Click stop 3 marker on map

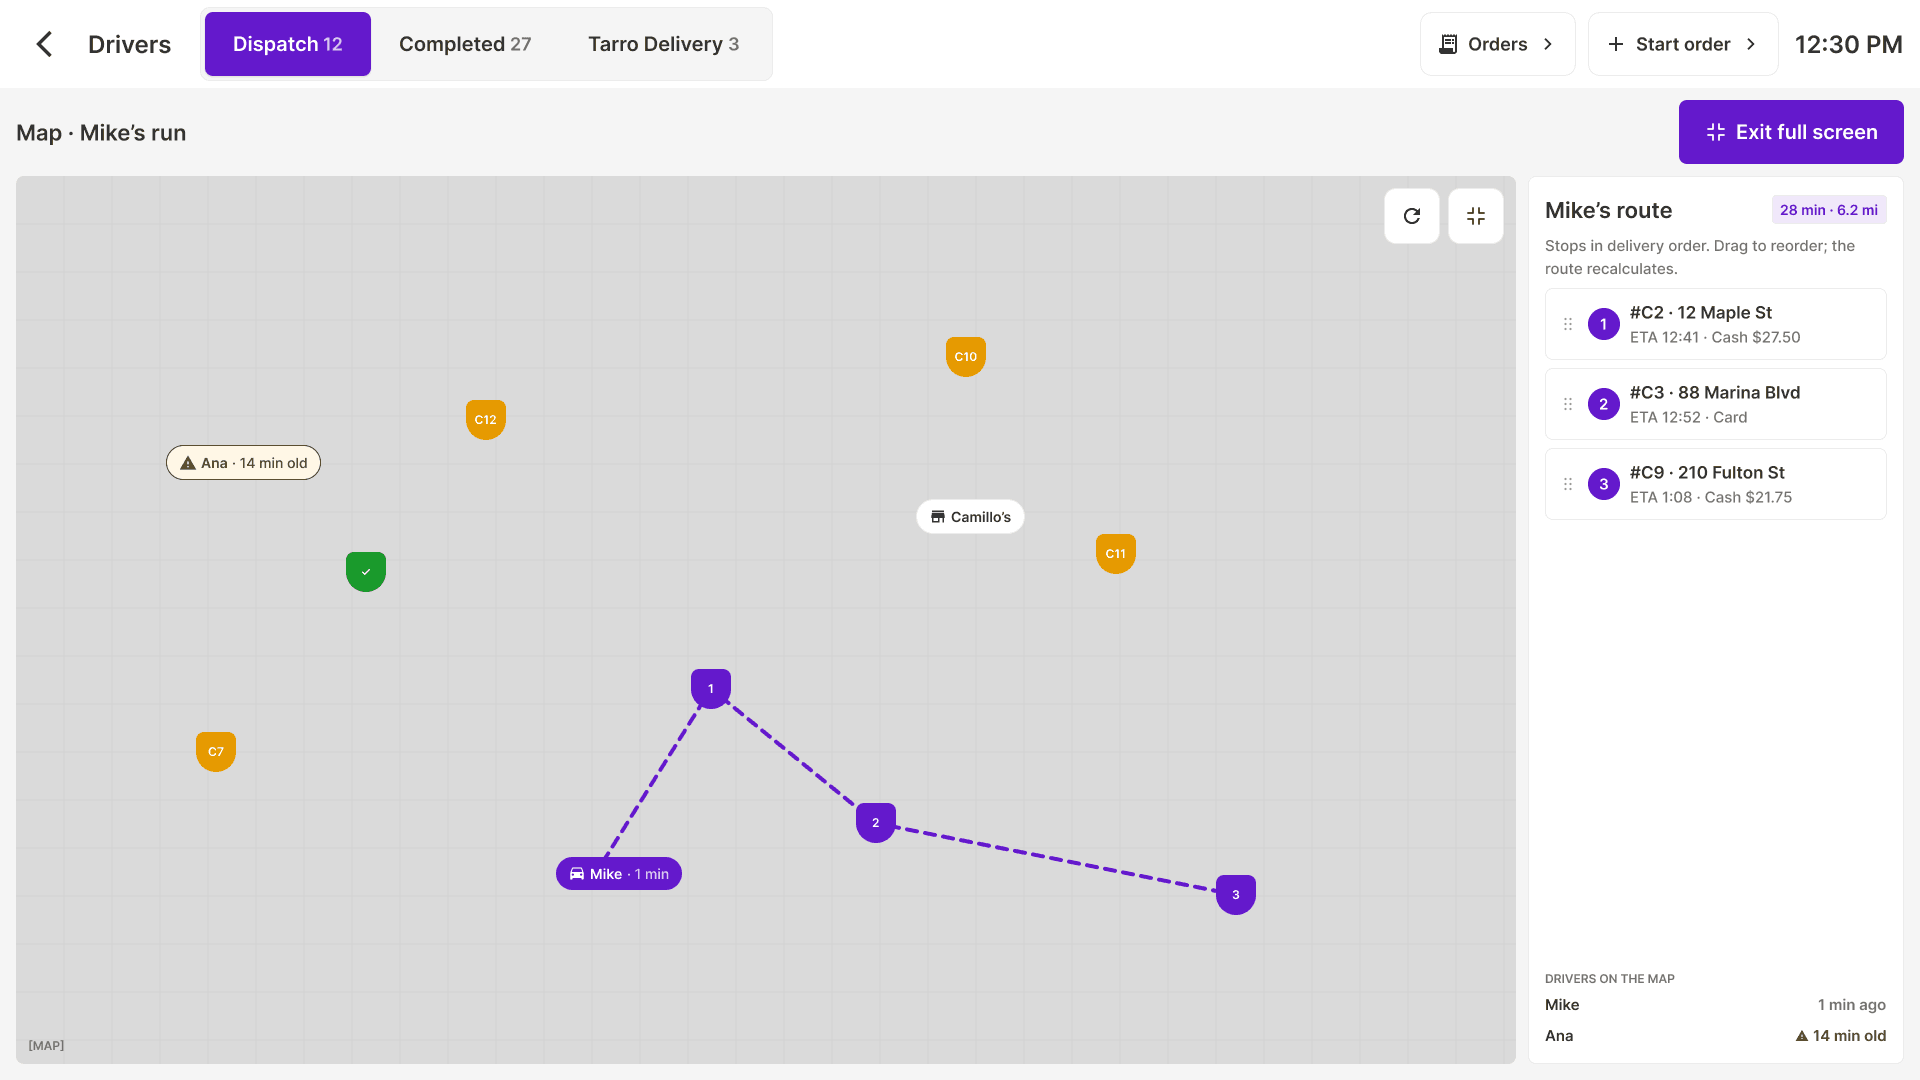point(1236,895)
